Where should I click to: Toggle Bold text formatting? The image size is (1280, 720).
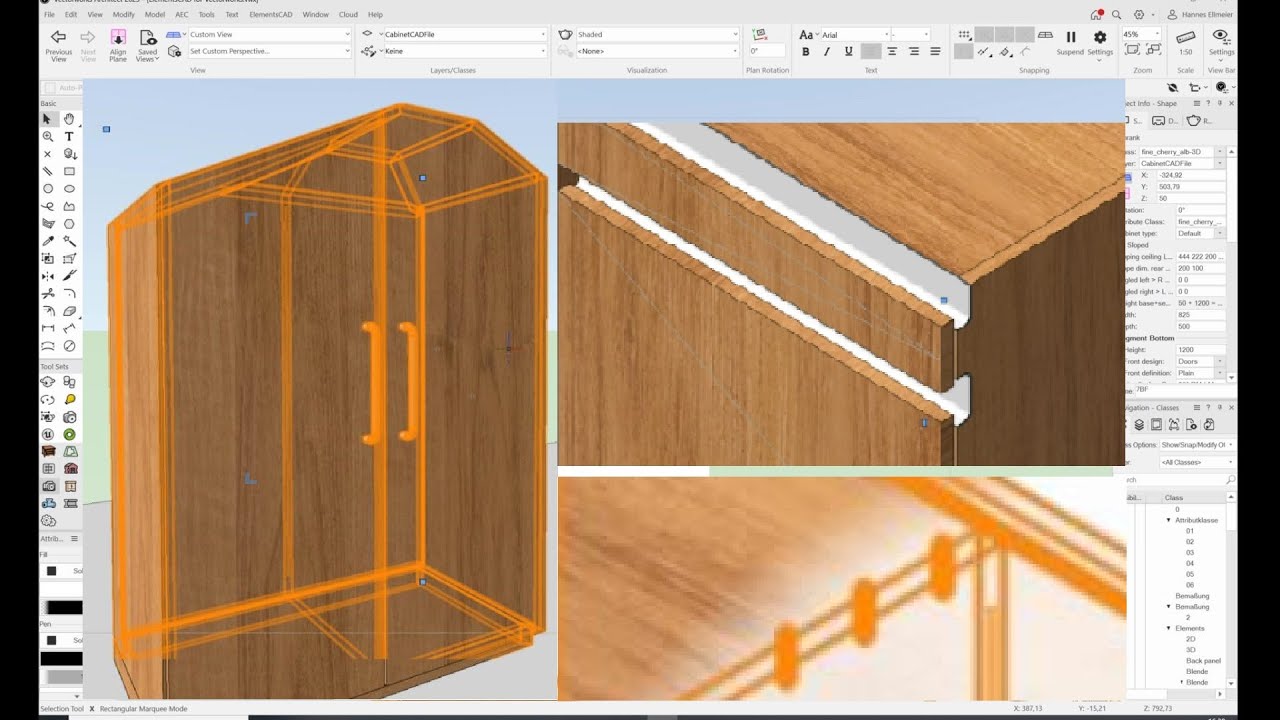(806, 51)
